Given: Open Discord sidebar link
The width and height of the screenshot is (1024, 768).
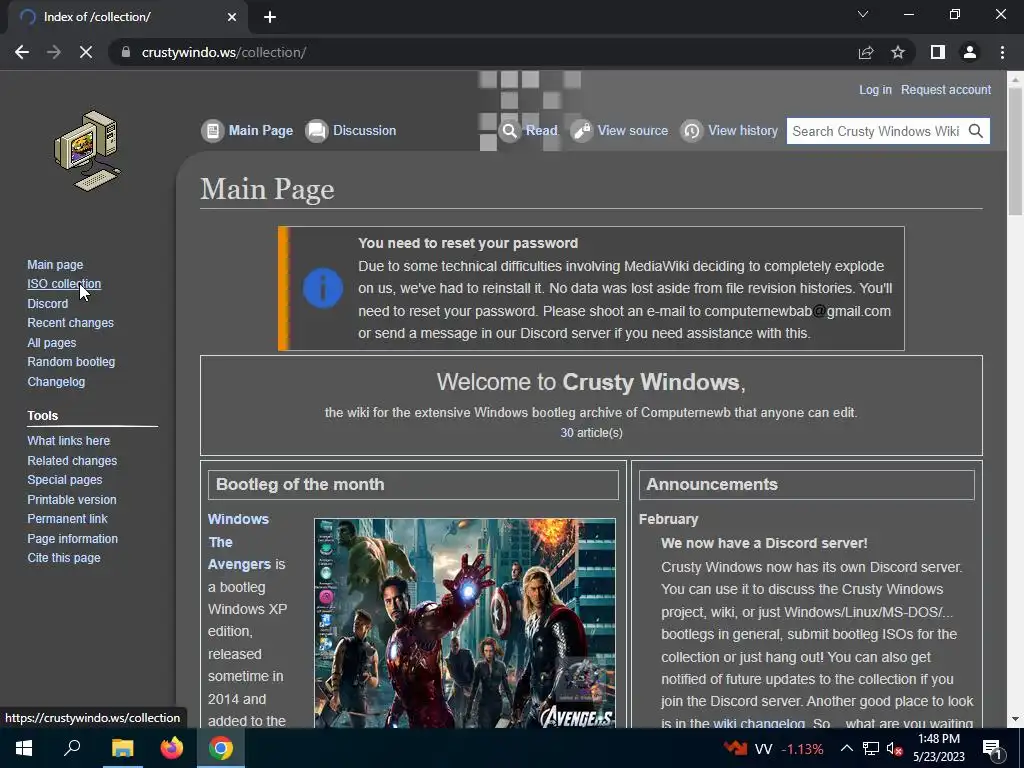Looking at the screenshot, I should pyautogui.click(x=47, y=304).
